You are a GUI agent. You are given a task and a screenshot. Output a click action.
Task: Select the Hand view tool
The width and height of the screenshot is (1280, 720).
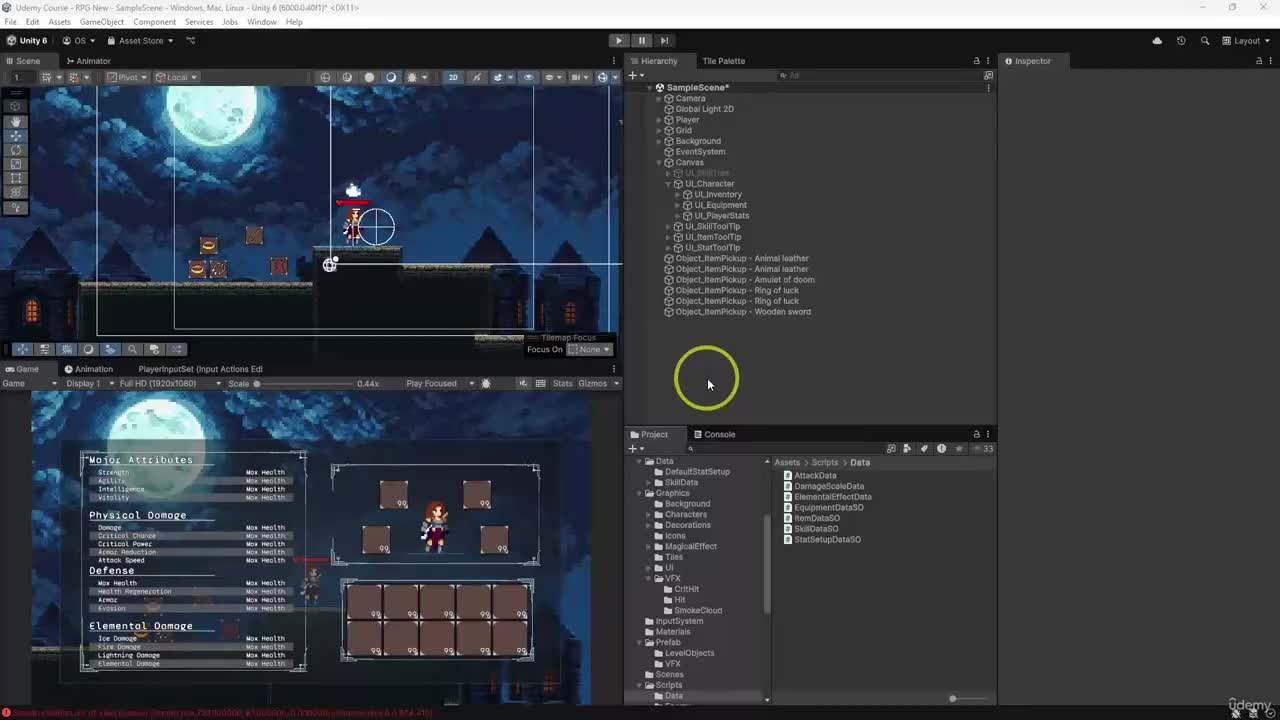point(16,121)
